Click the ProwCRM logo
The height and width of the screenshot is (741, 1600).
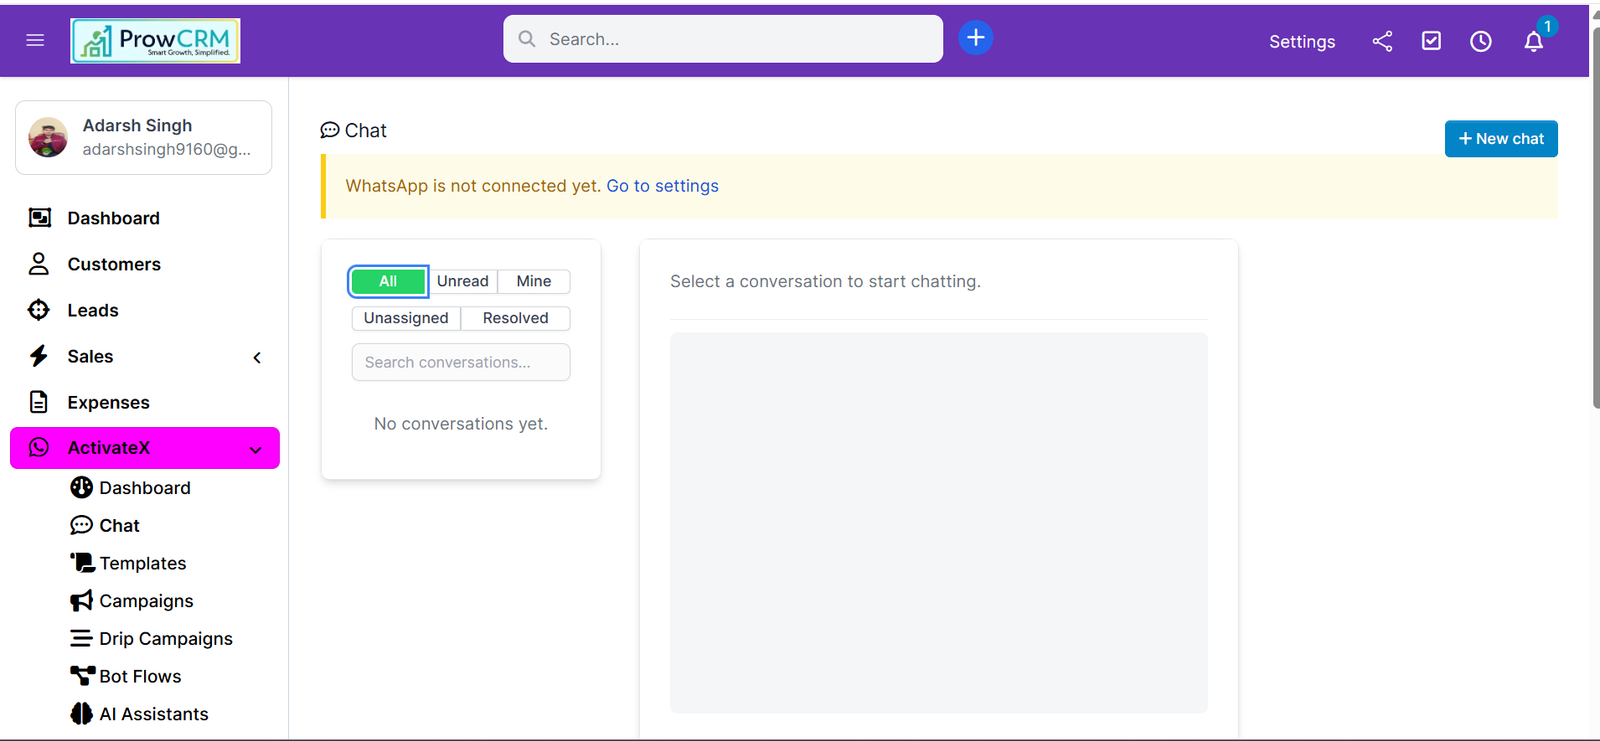point(155,41)
